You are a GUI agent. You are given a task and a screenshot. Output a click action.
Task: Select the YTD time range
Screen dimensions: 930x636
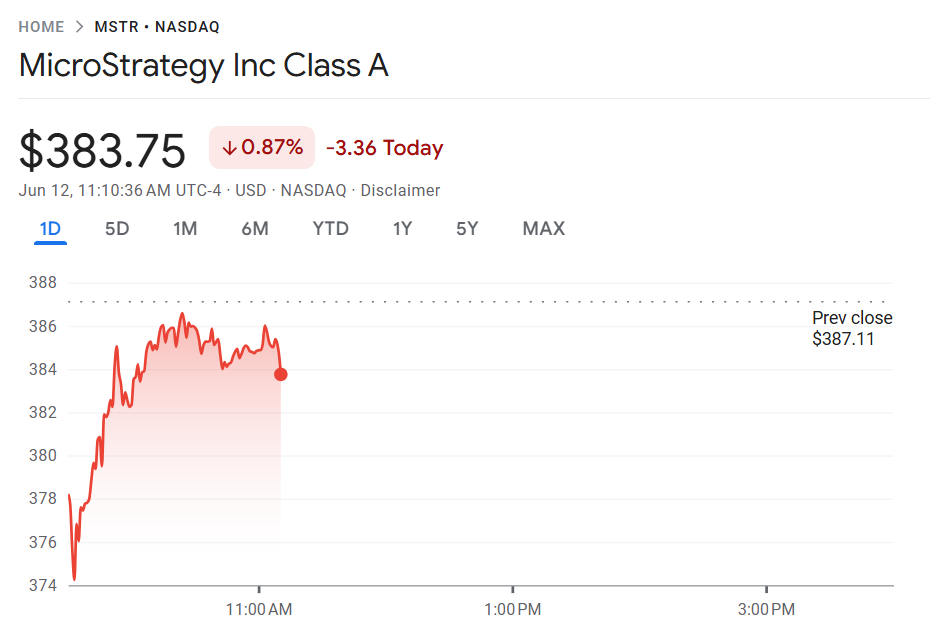point(329,228)
